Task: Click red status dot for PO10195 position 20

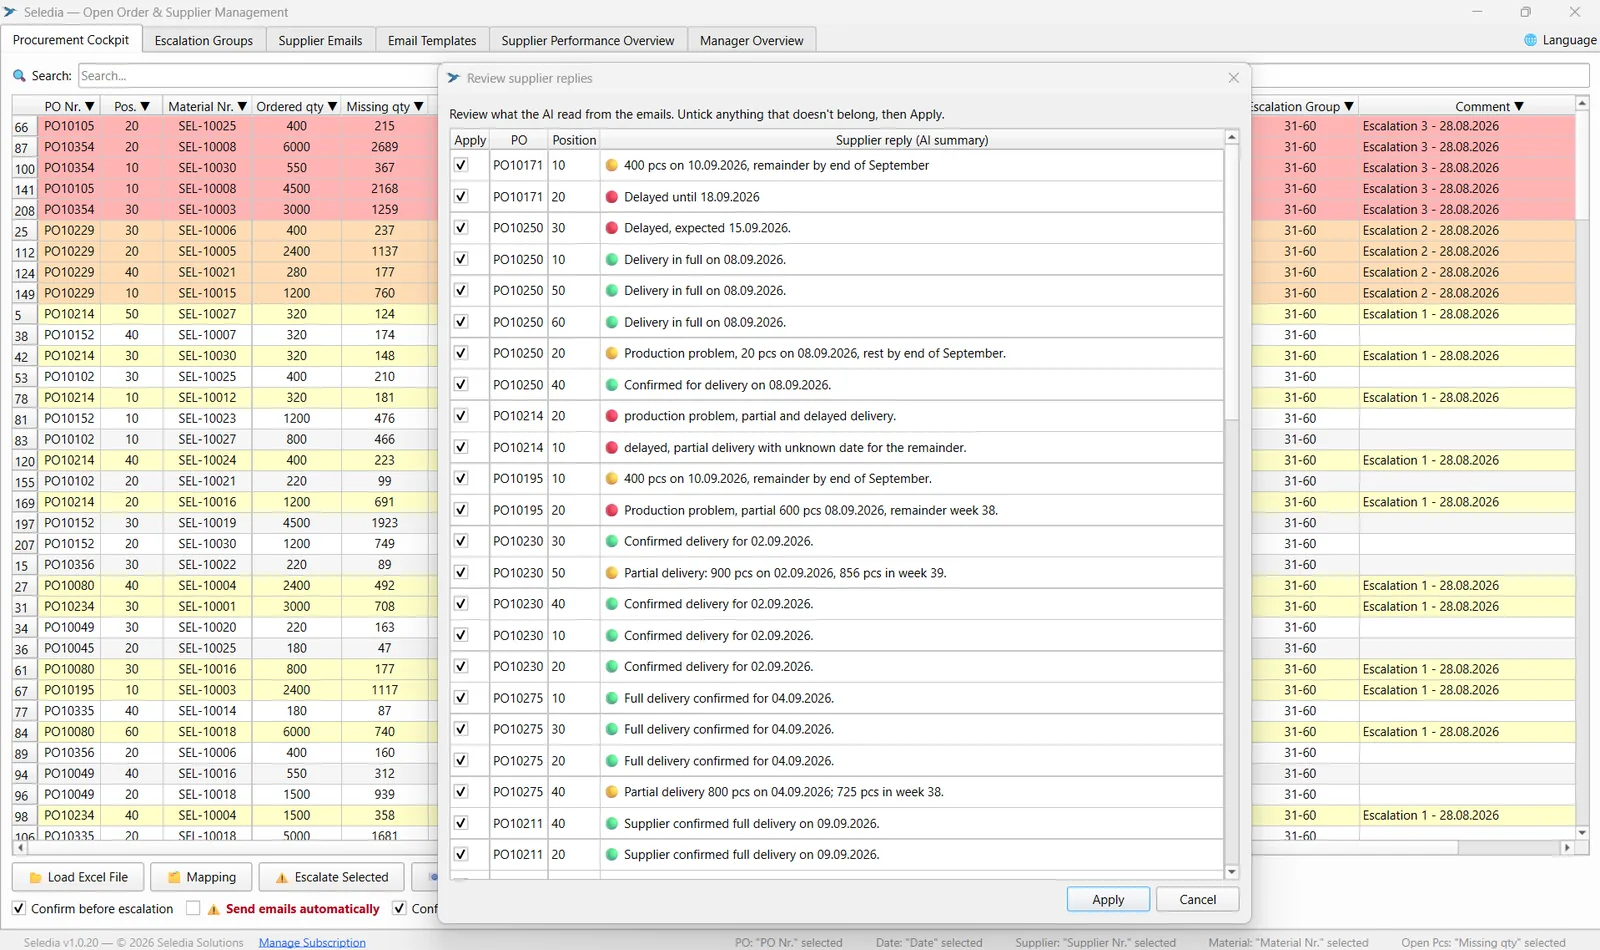Action: pos(612,510)
